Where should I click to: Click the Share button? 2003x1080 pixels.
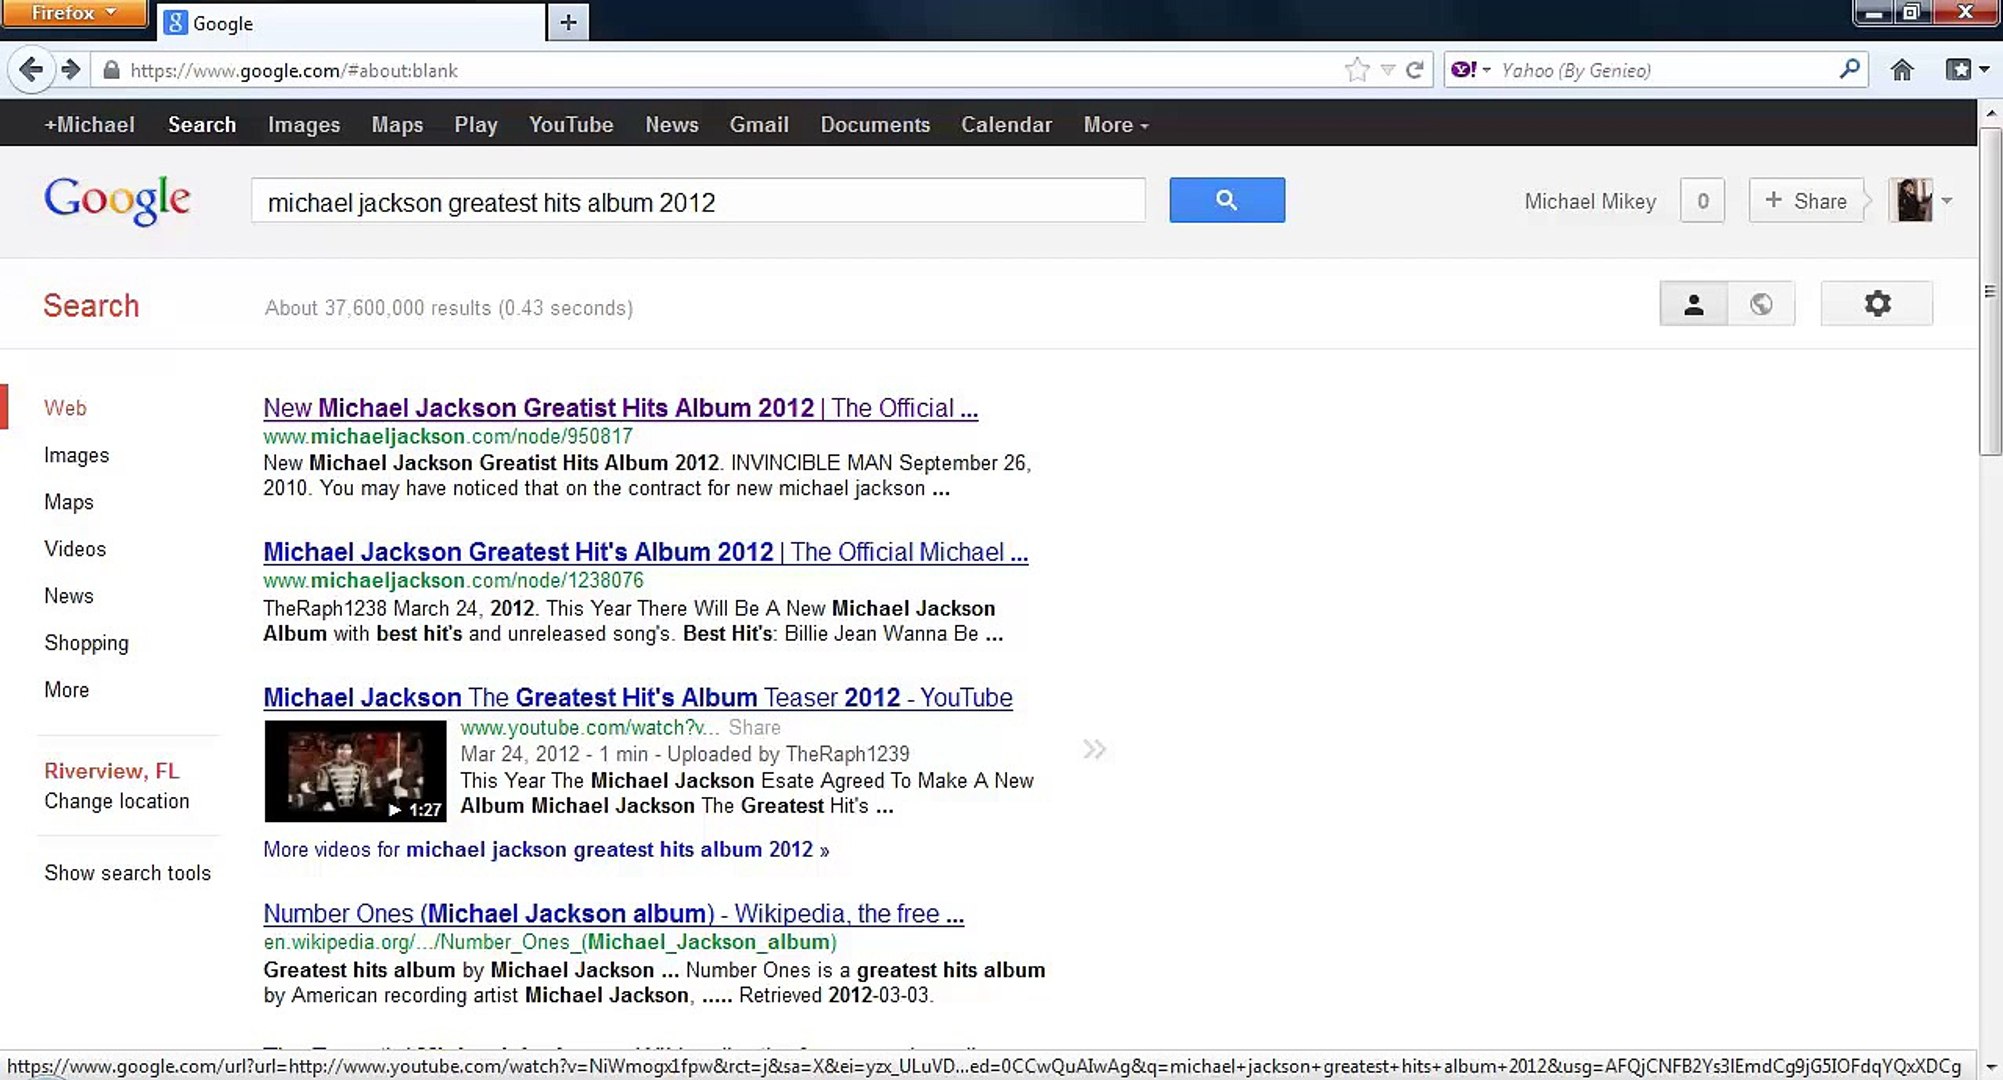(1806, 201)
